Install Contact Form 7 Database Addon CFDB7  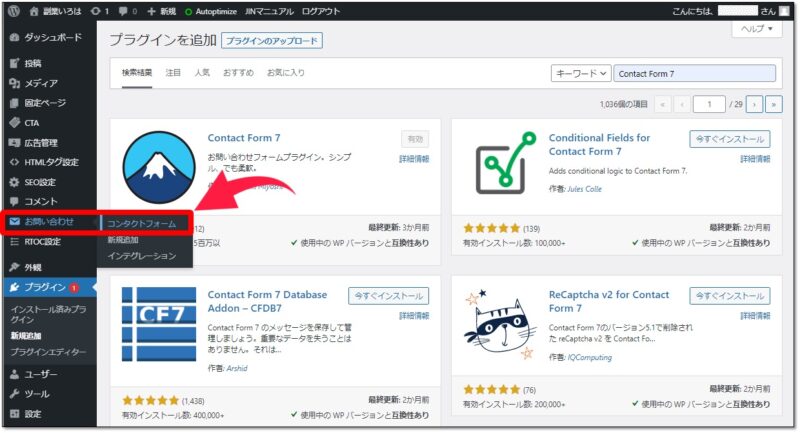389,296
